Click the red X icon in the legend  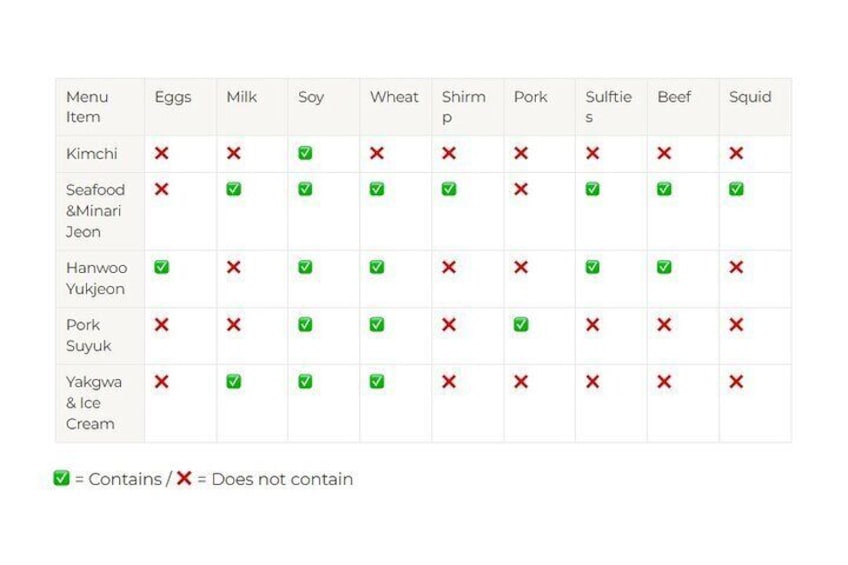(x=184, y=478)
